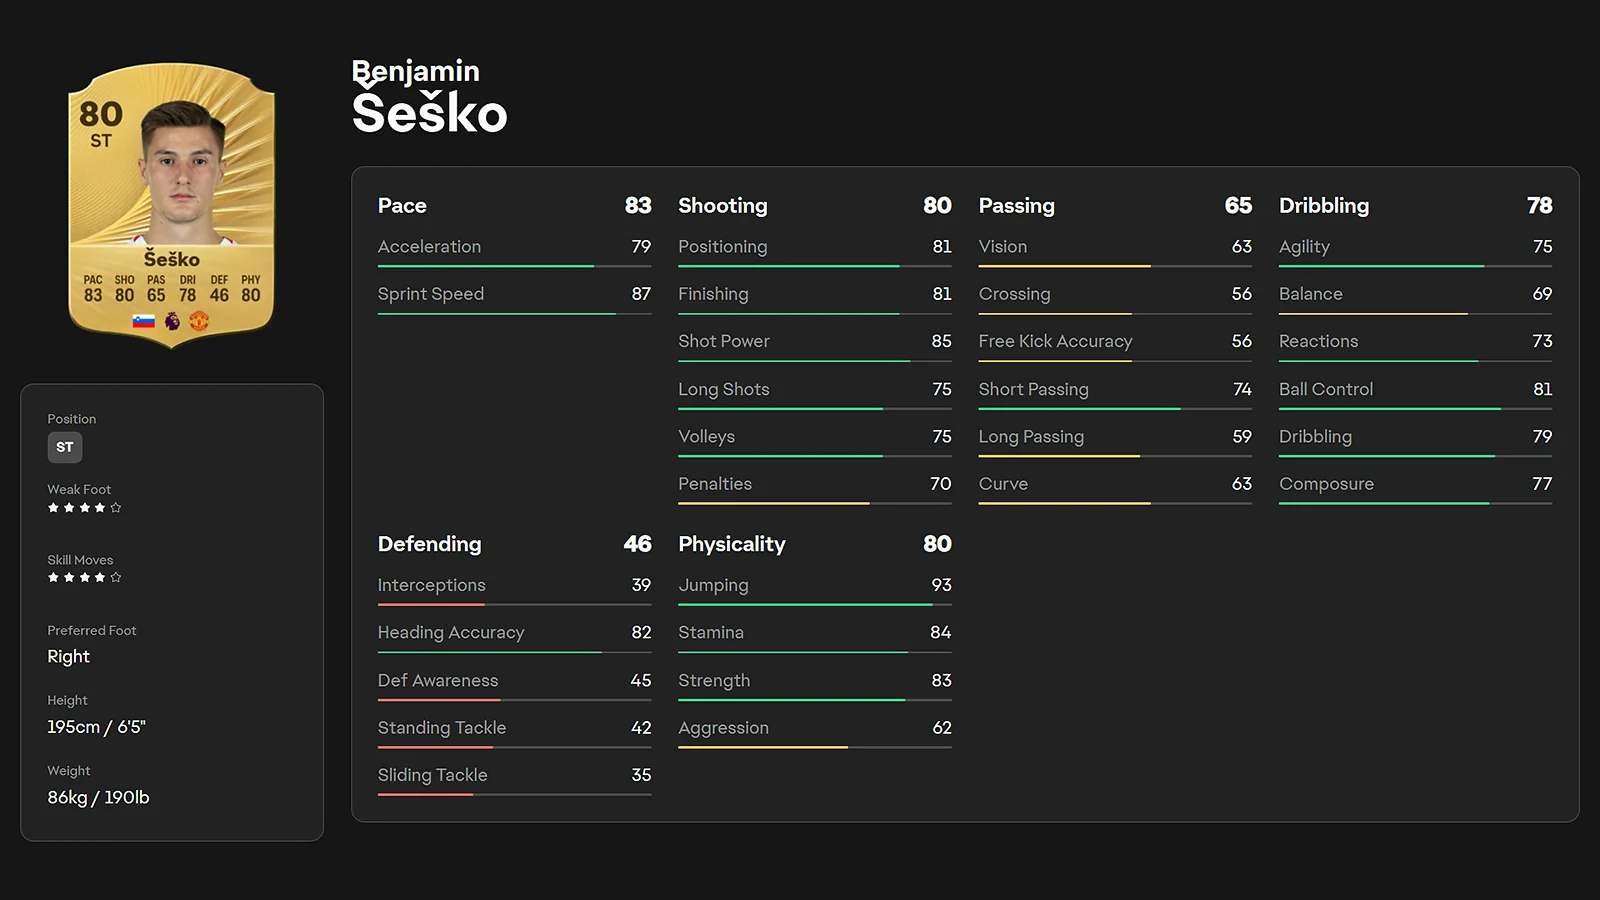Click the Finishing stat label
Image resolution: width=1600 pixels, height=900 pixels.
point(713,294)
